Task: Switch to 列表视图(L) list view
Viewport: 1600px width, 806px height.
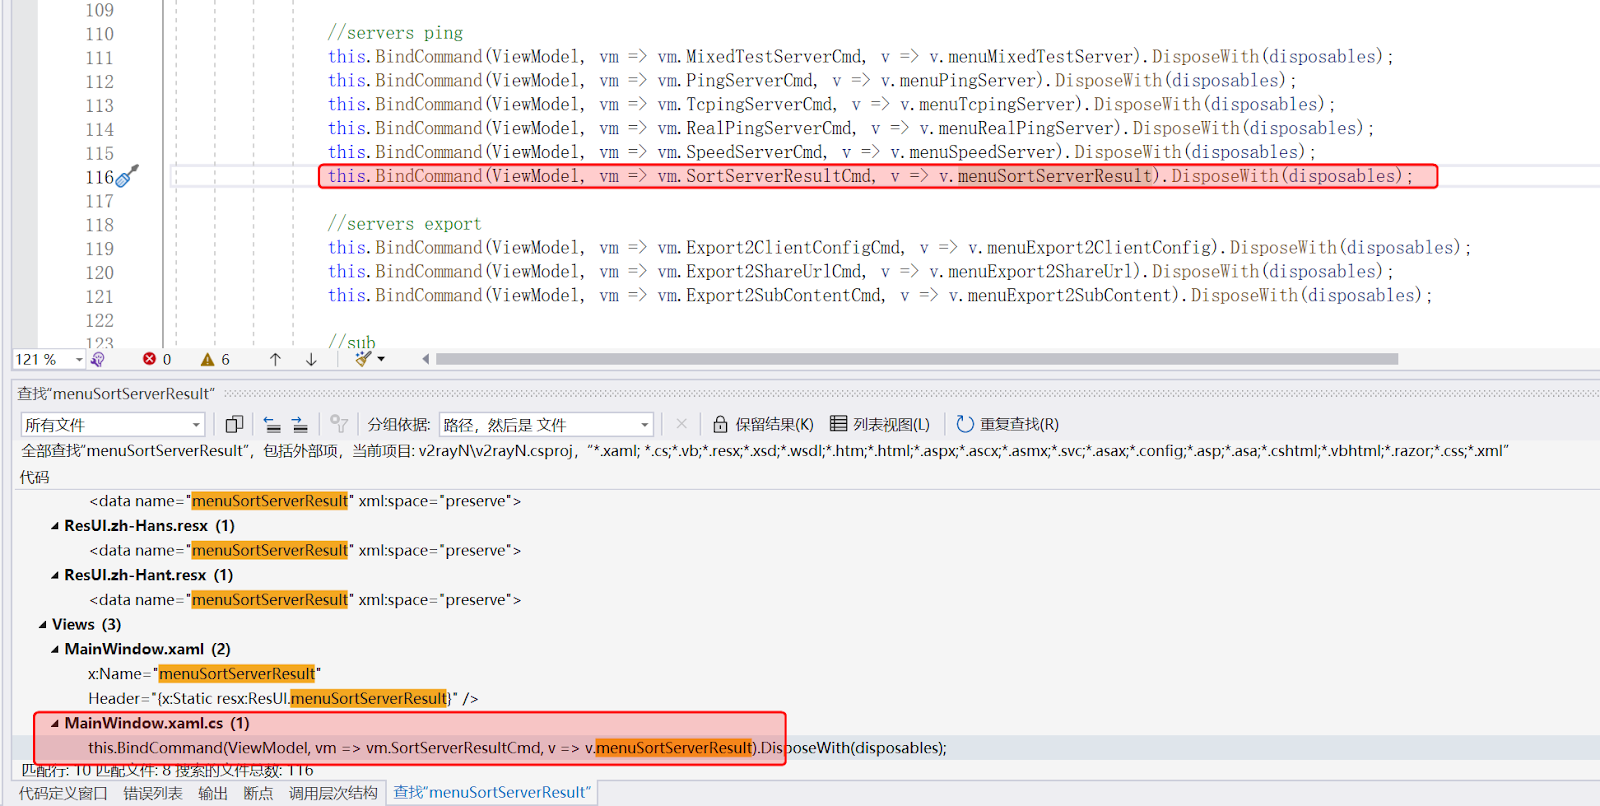Action: [x=880, y=424]
